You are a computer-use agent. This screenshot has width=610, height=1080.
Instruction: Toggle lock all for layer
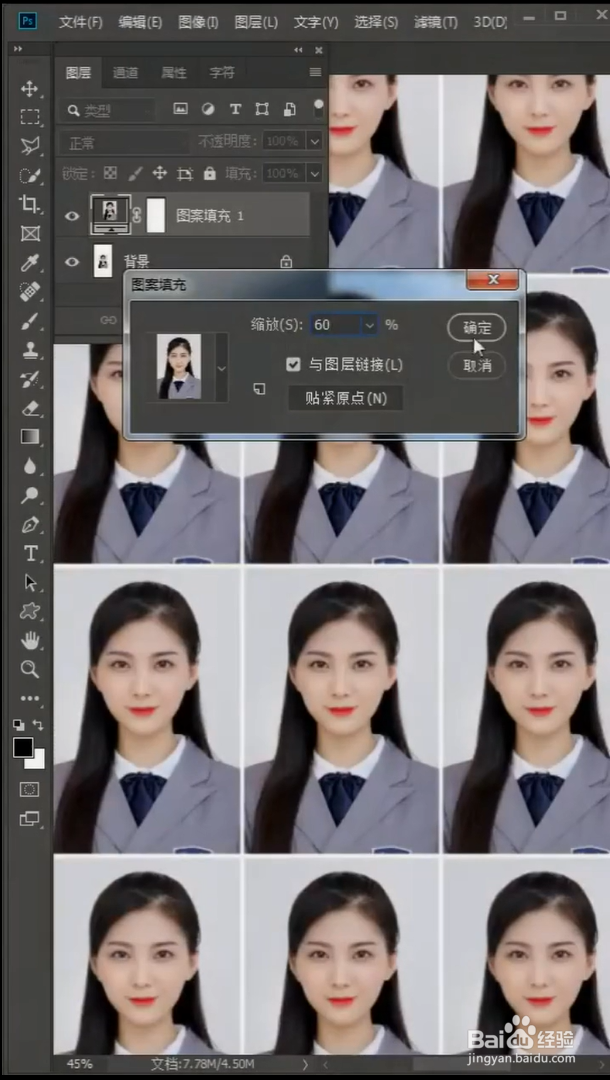209,173
